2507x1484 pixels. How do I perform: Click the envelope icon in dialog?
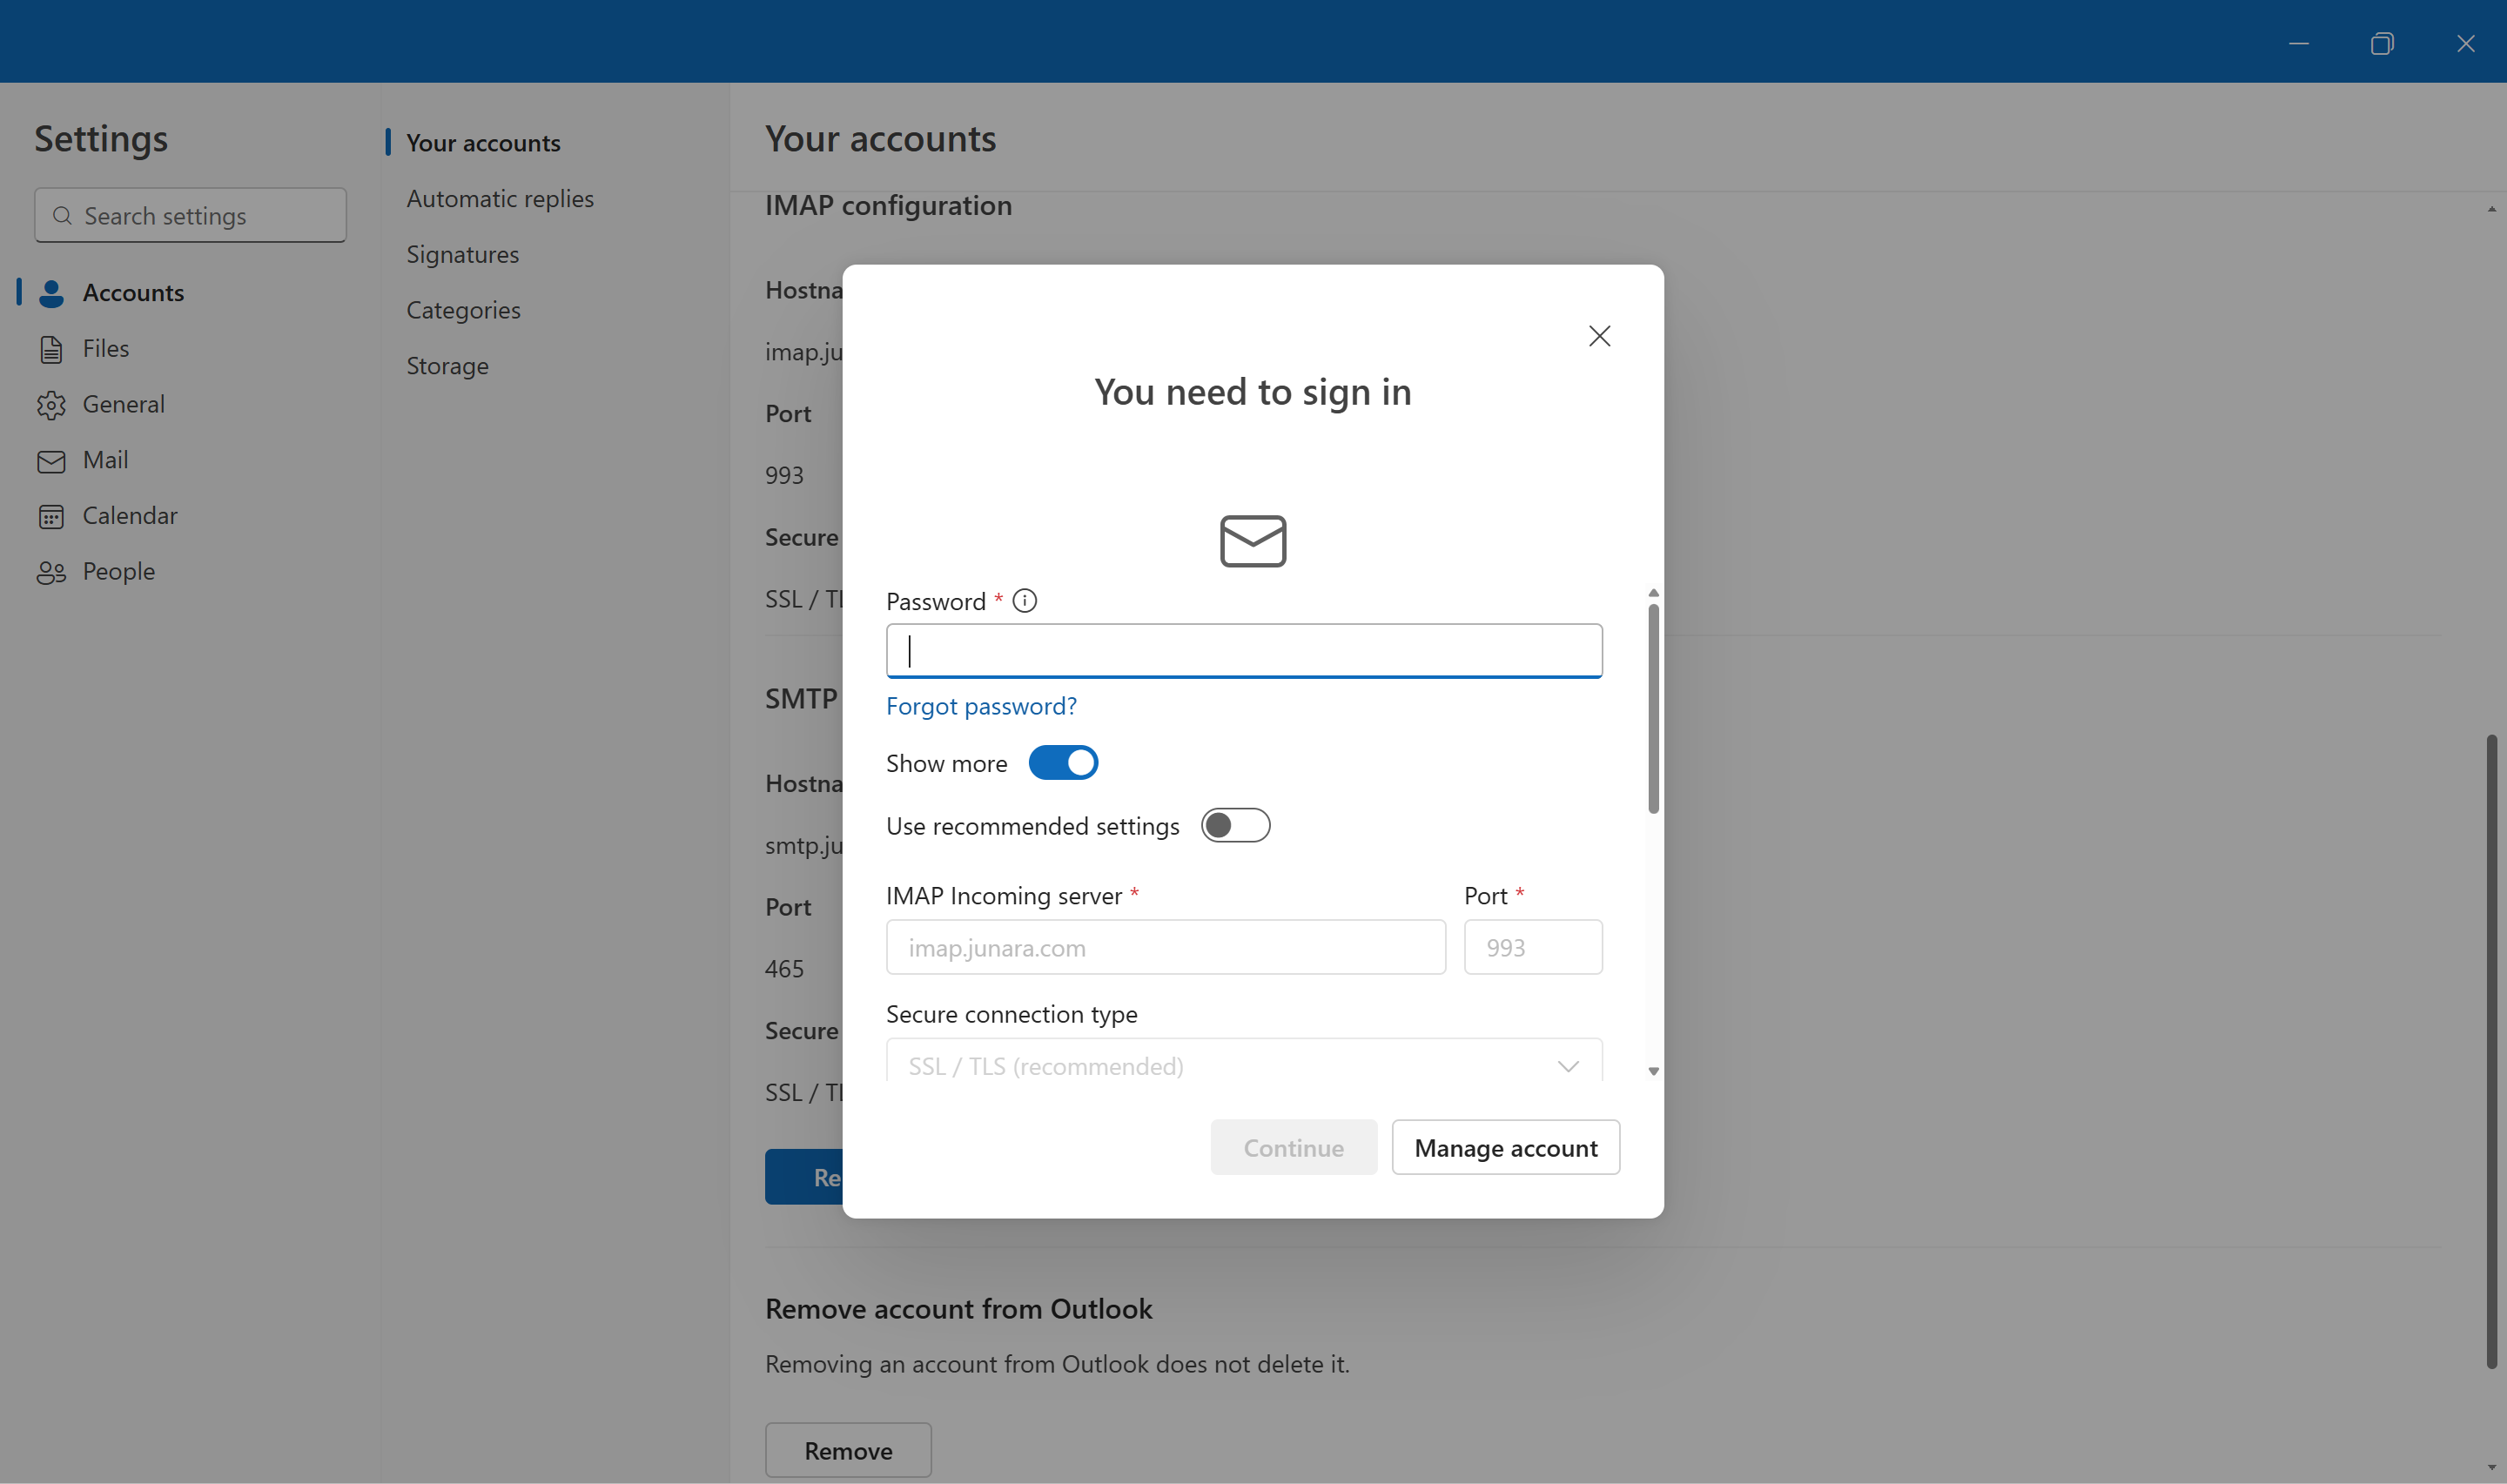pyautogui.click(x=1253, y=541)
